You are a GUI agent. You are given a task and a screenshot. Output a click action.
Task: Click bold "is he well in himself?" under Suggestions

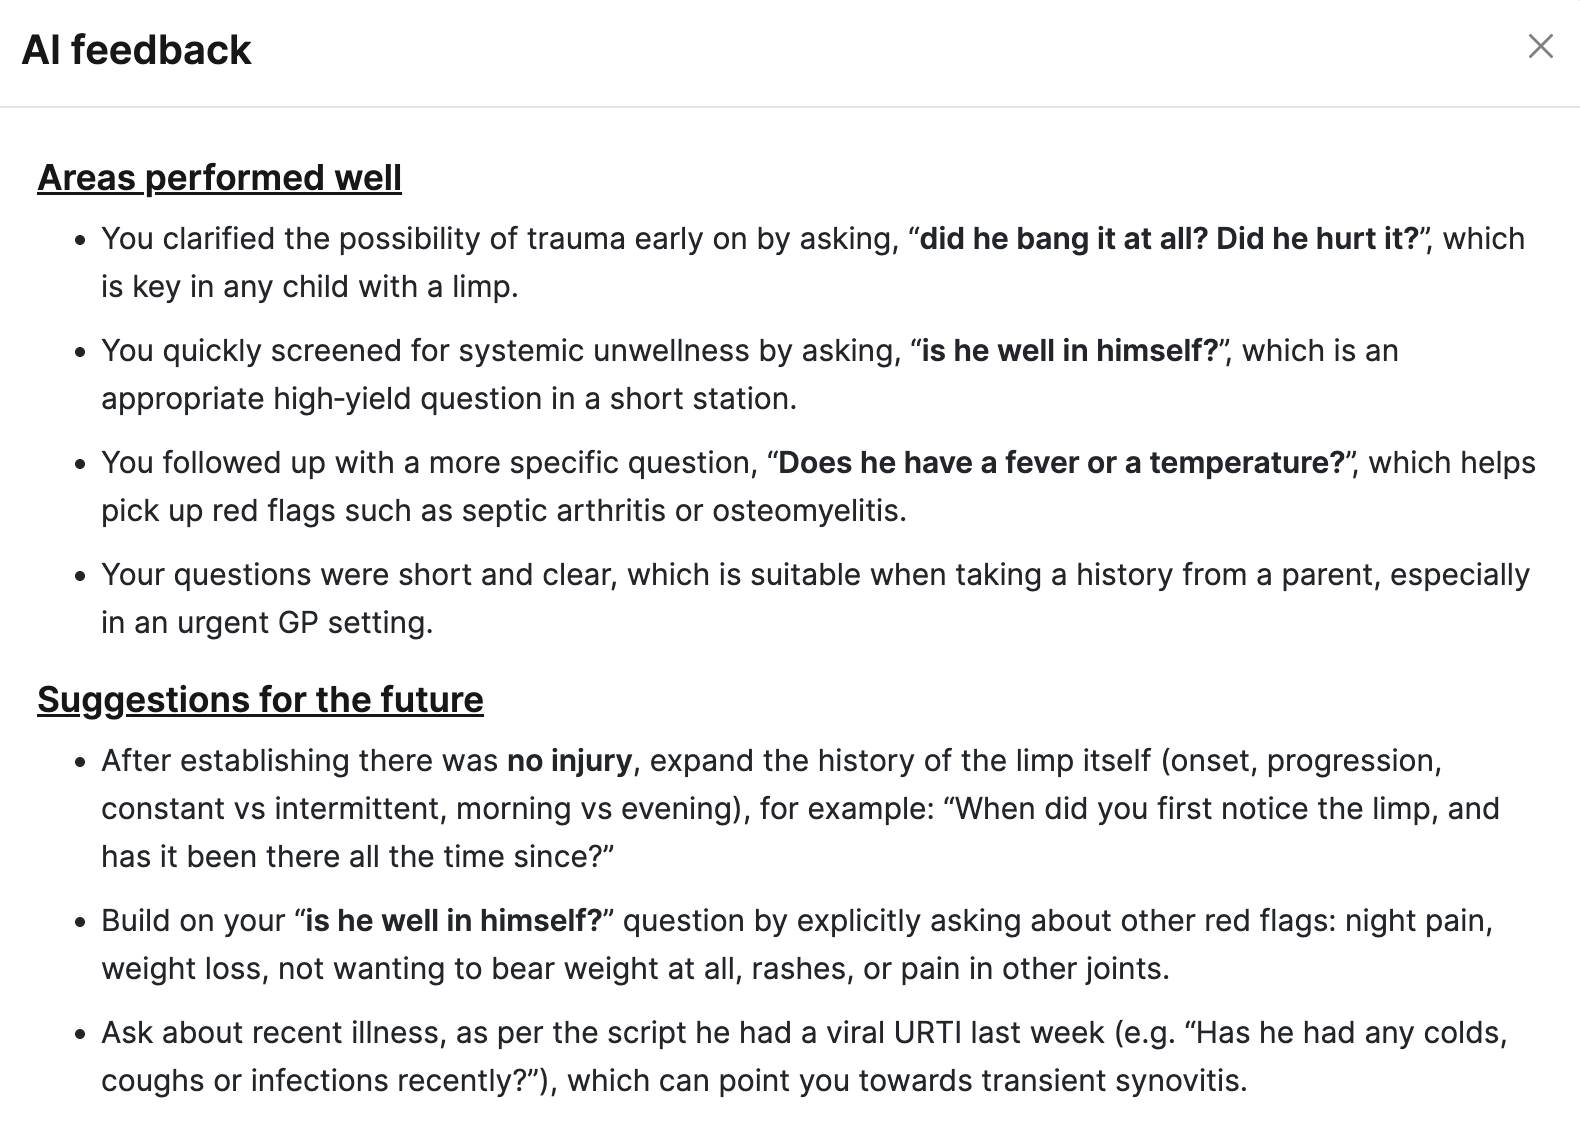453,921
